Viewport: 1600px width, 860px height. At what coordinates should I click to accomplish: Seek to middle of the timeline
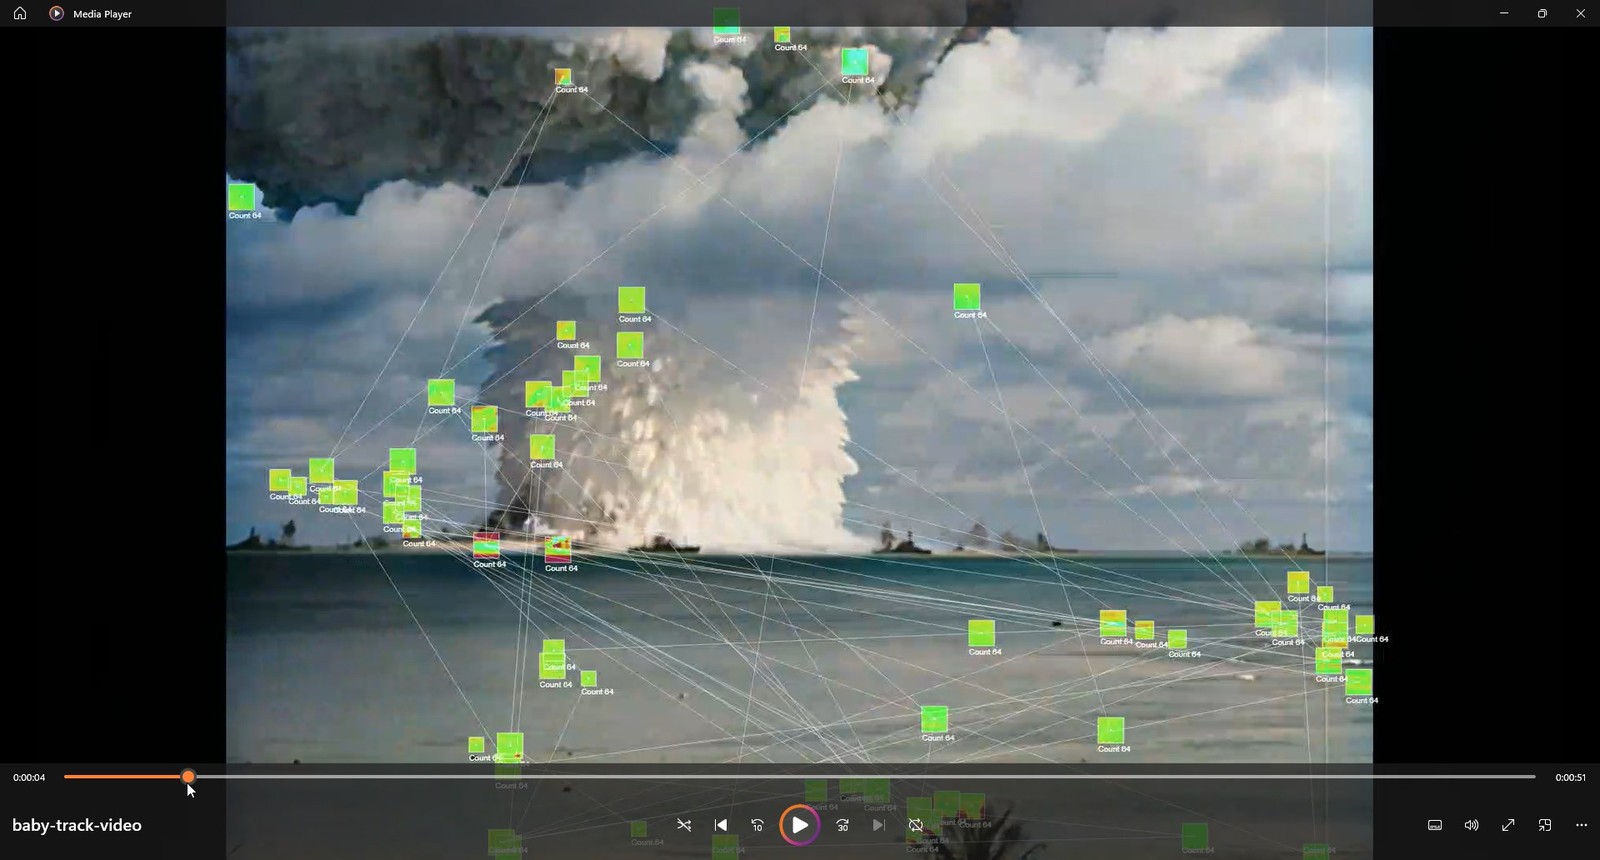point(800,777)
